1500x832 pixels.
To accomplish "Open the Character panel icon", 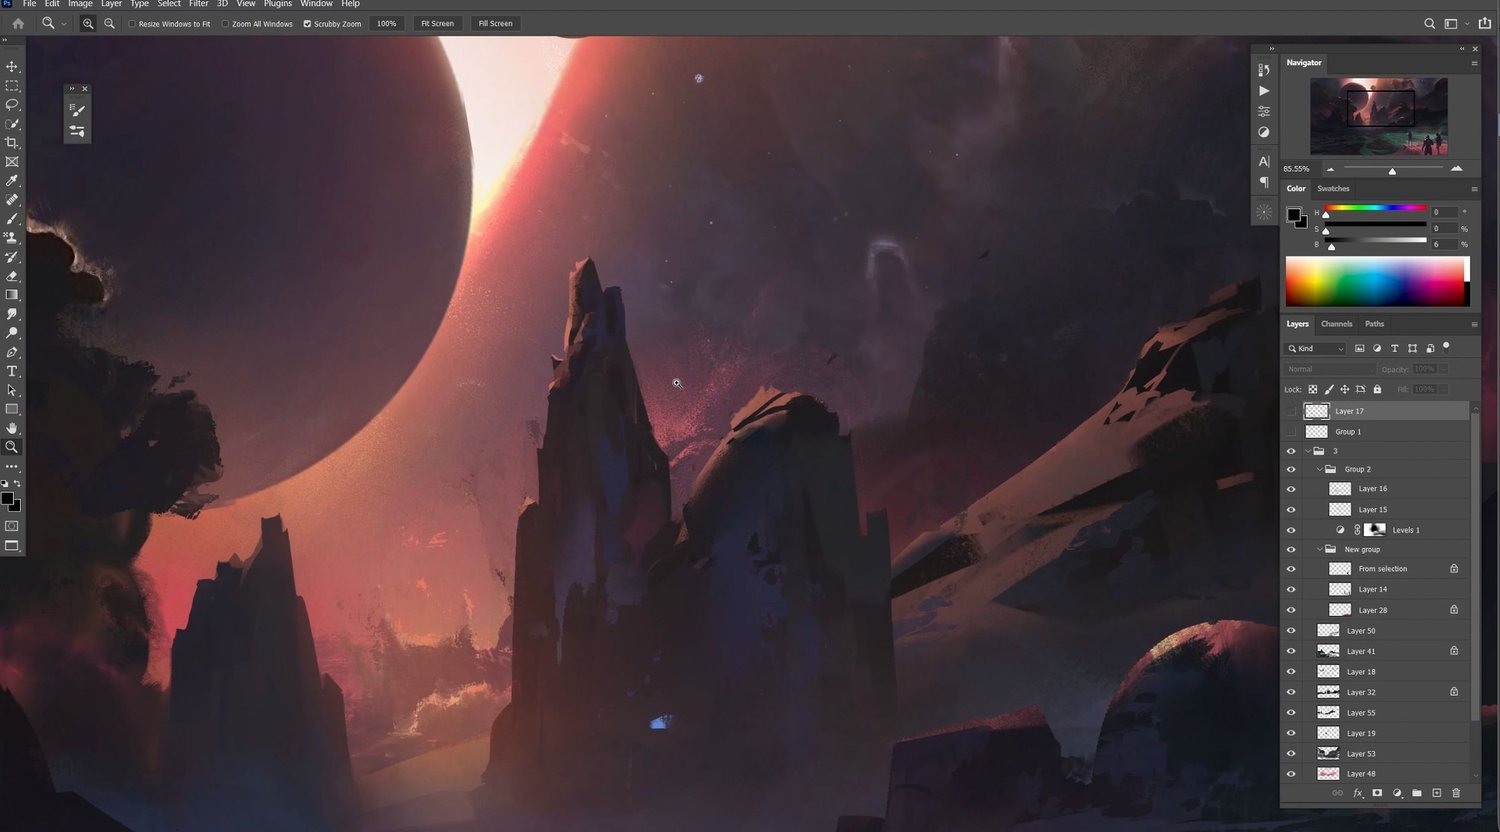I will pyautogui.click(x=1264, y=161).
